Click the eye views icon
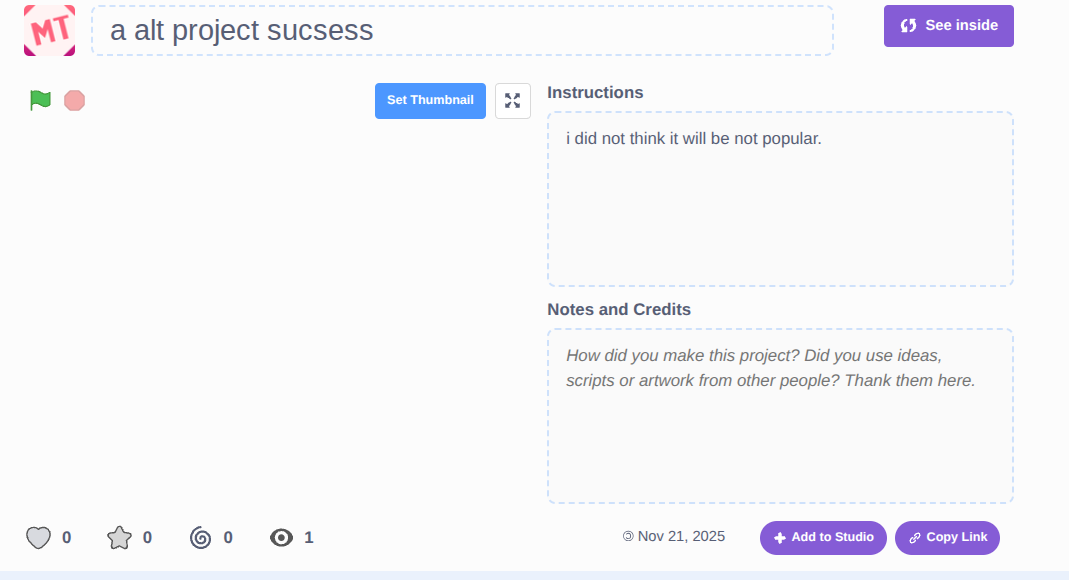The image size is (1069, 580). pyautogui.click(x=282, y=538)
